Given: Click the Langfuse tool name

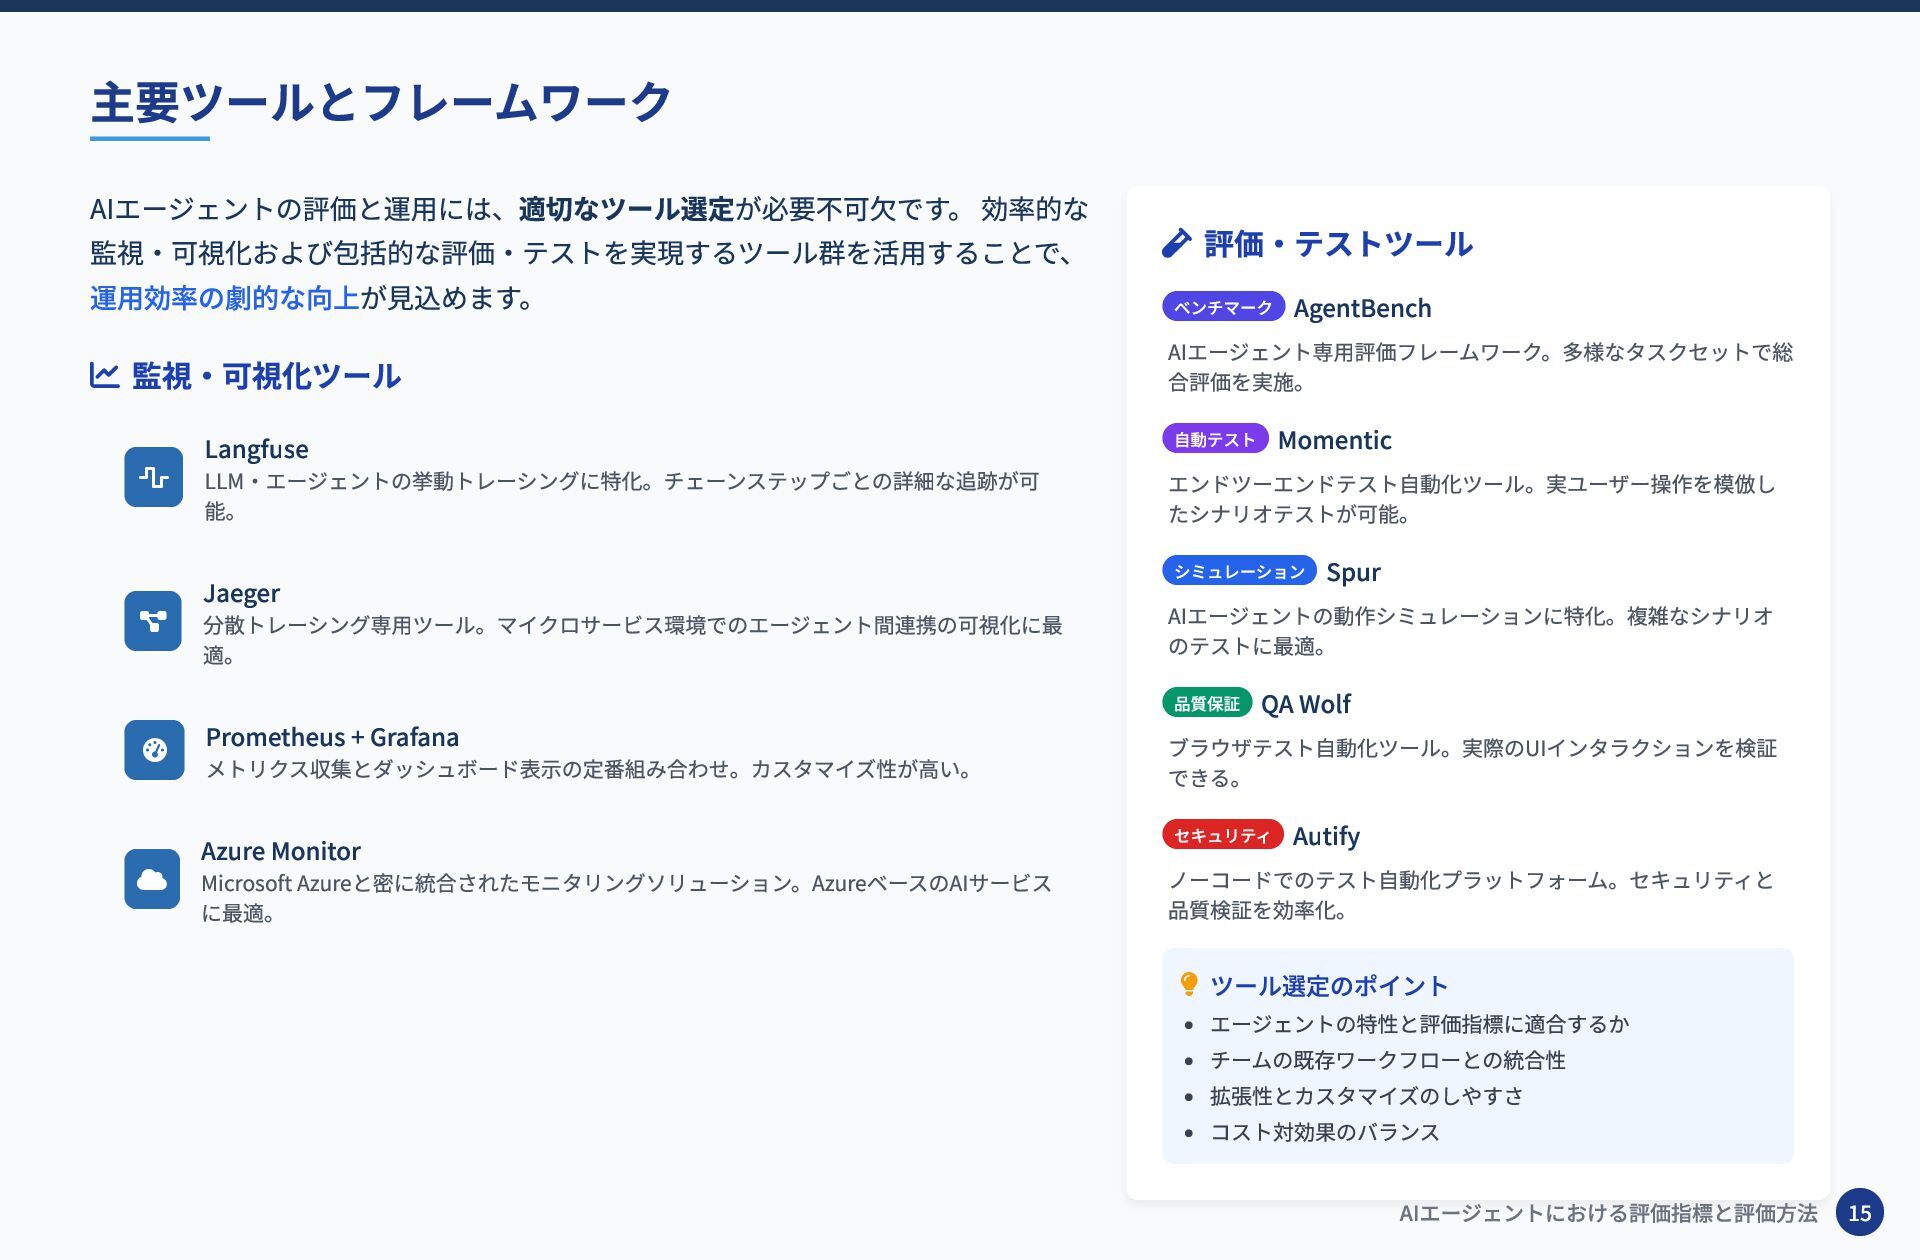Looking at the screenshot, I should [x=256, y=449].
